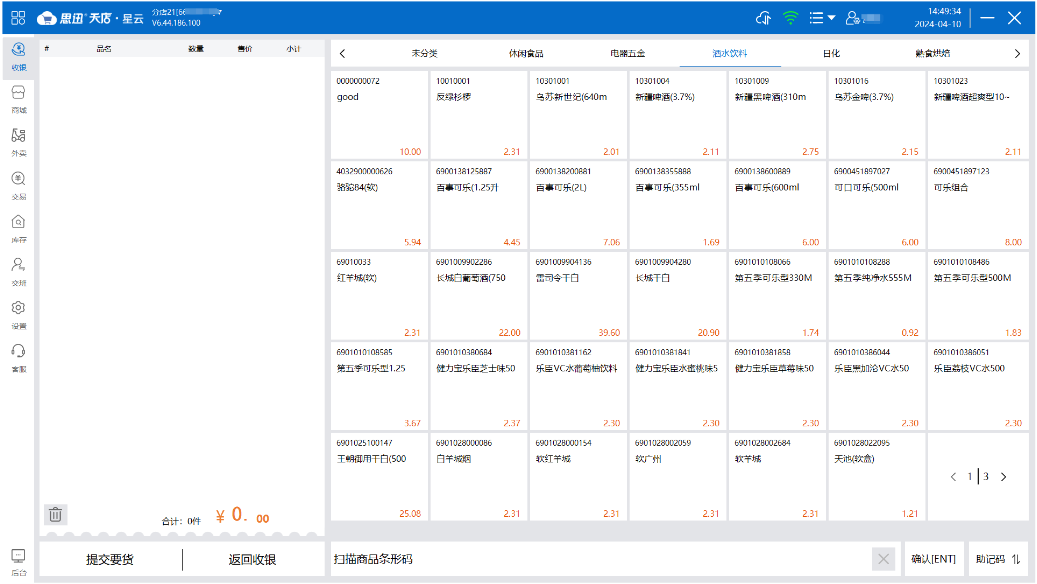The image size is (1037, 584).
Task: Open the 交班 shift handover sidebar icon
Action: click(19, 272)
